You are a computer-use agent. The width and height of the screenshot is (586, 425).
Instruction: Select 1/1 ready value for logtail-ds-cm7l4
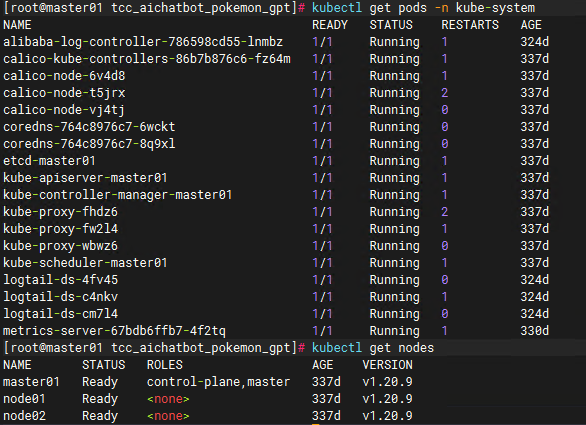click(323, 314)
